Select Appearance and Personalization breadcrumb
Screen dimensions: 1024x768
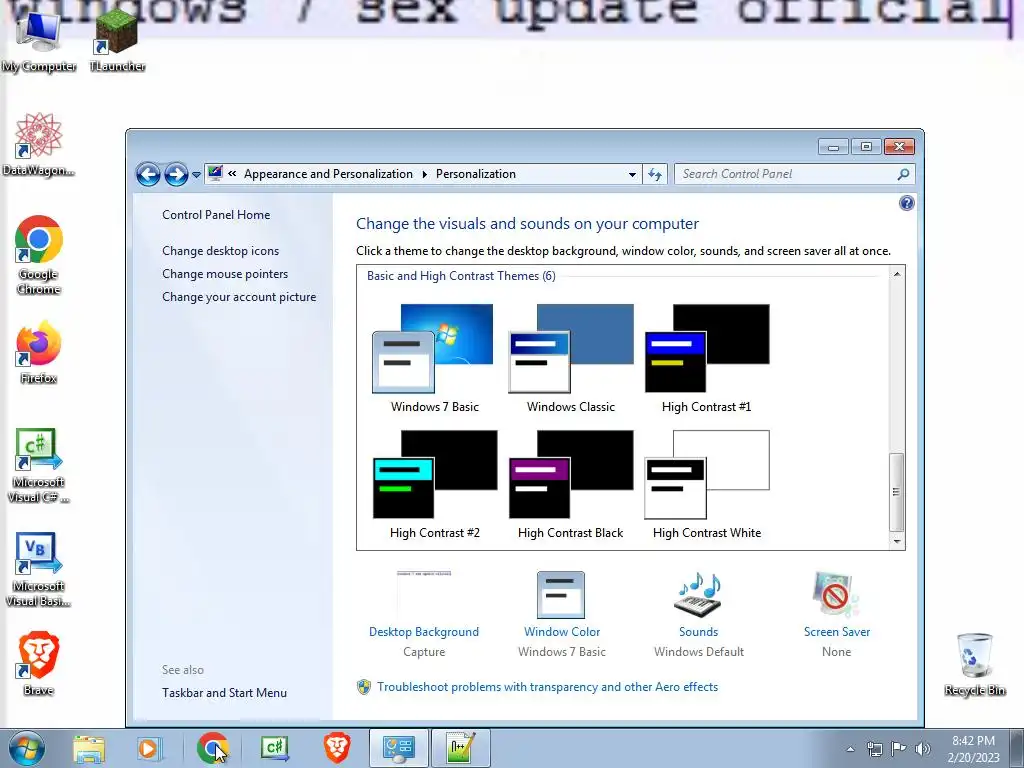(328, 174)
